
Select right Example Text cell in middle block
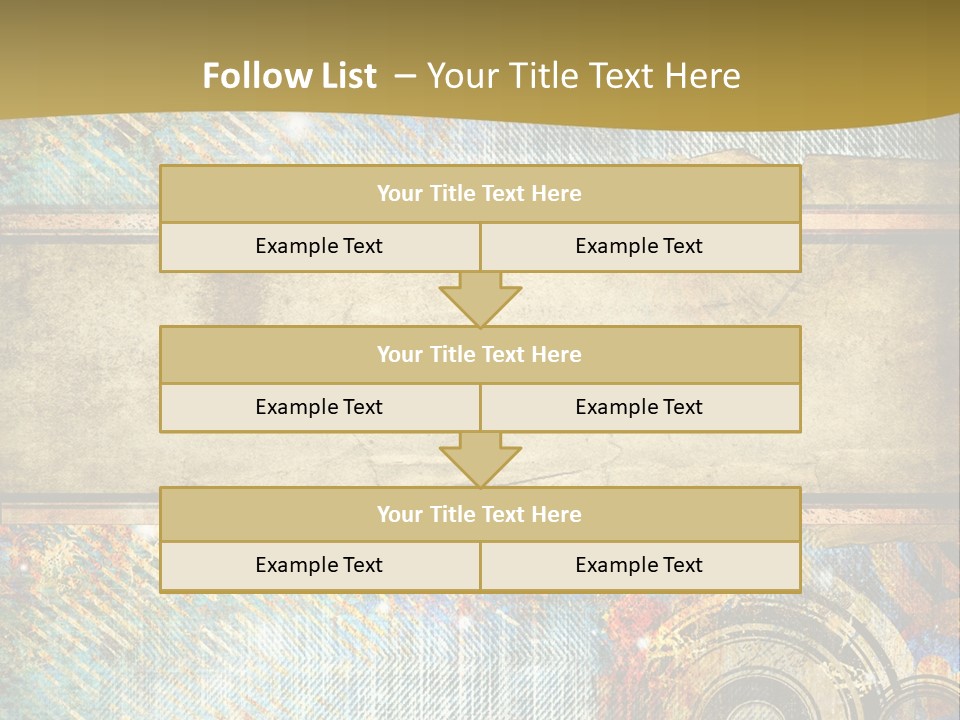(x=639, y=407)
